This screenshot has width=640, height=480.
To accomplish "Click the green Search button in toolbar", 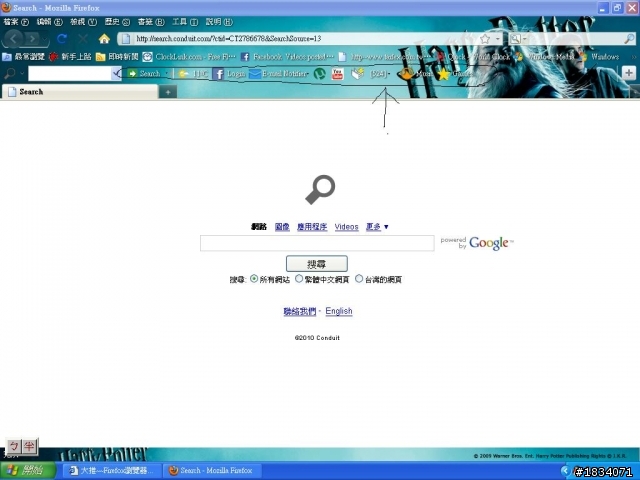I will click(144, 73).
